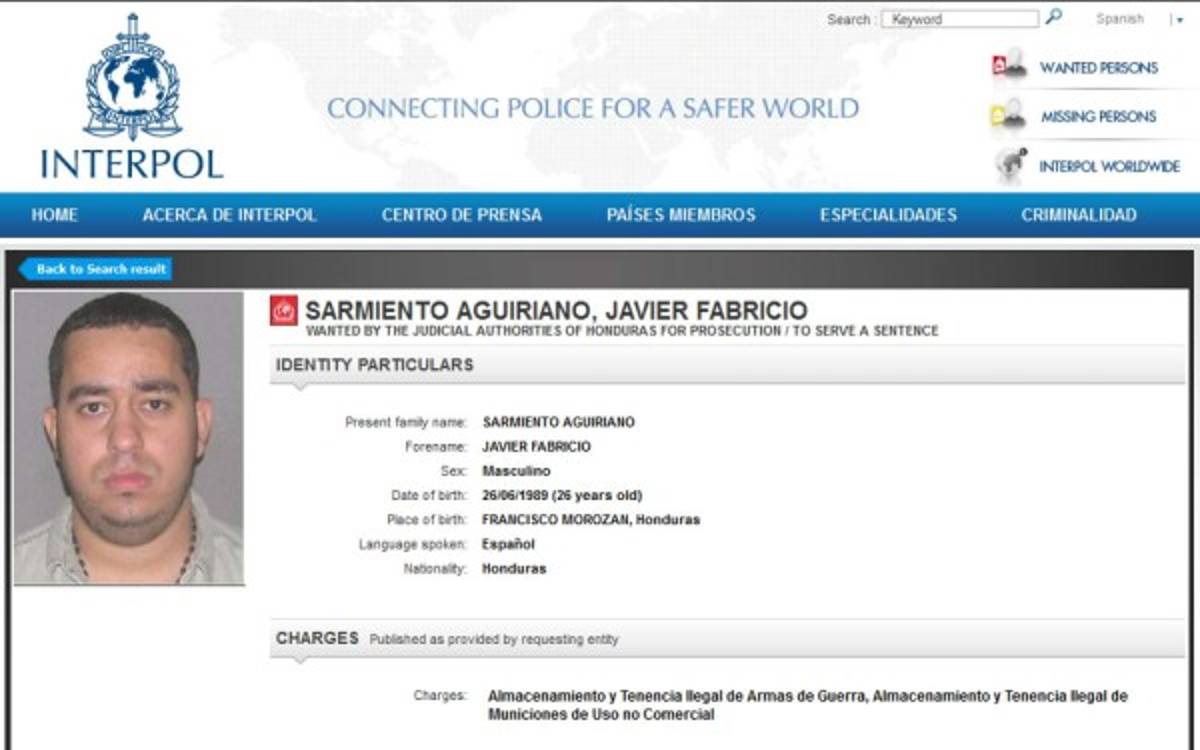Click the red notice icon beside the name
1200x750 pixels.
coord(284,311)
